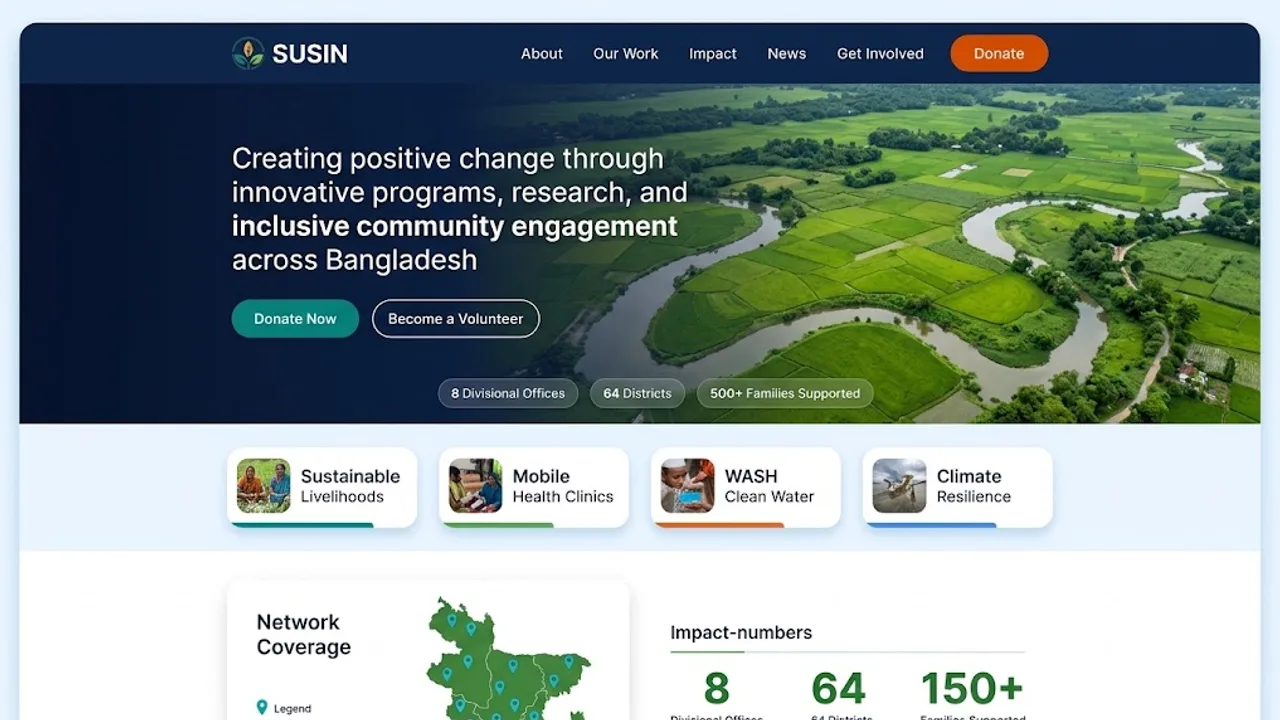Image resolution: width=1280 pixels, height=720 pixels.
Task: Click the Sustainable Livelihoods card title
Action: (350, 486)
